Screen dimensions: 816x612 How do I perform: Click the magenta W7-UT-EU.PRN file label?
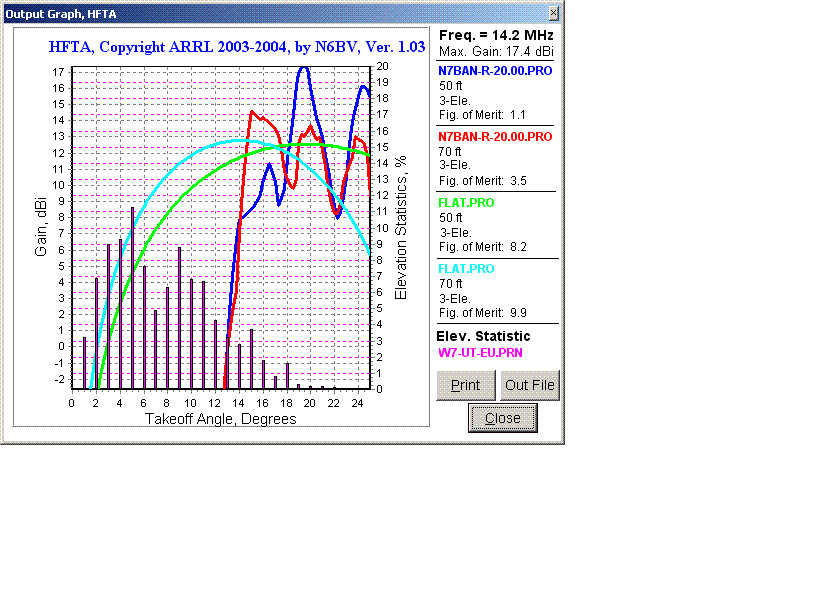click(480, 353)
